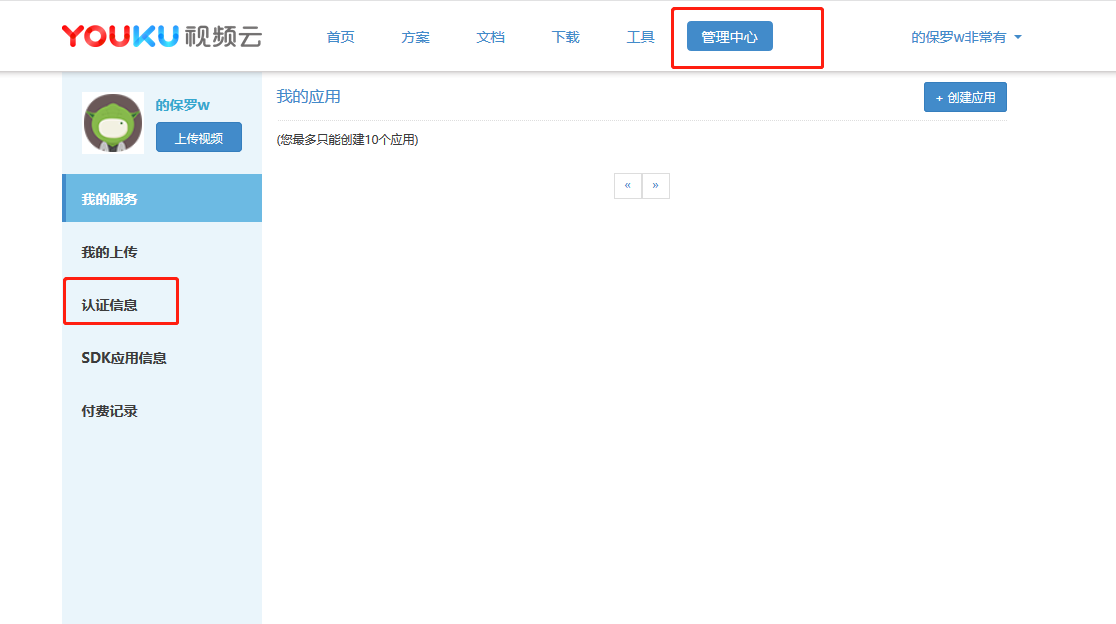Click the YOUKU 视频云 logo

[161, 37]
